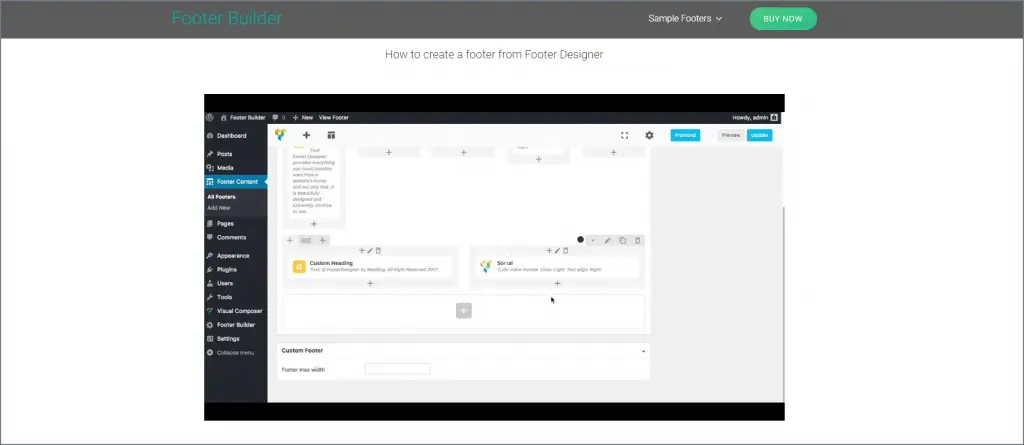The image size is (1024, 445).
Task: Click the Visual Composer logo icon in editor toolbar
Action: click(280, 135)
